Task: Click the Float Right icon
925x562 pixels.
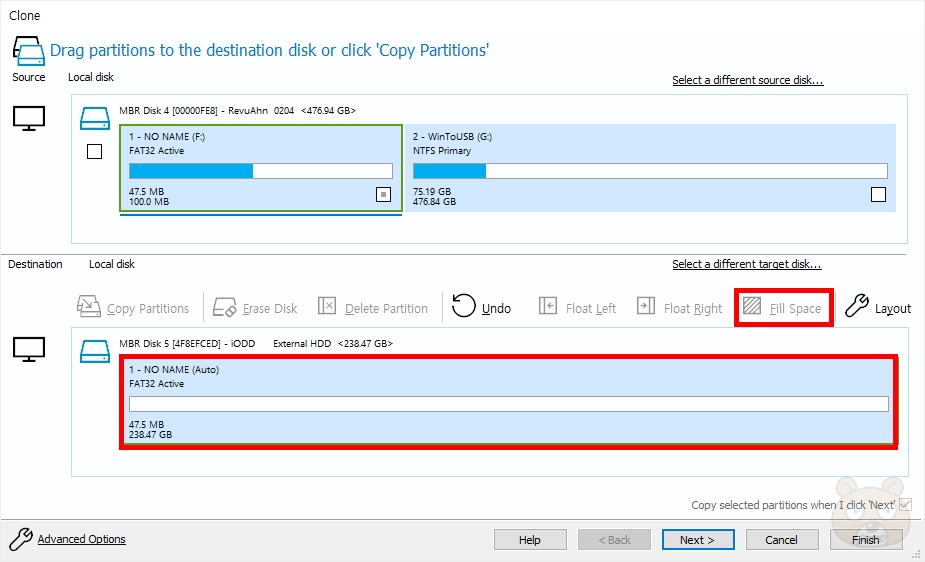Action: tap(646, 306)
